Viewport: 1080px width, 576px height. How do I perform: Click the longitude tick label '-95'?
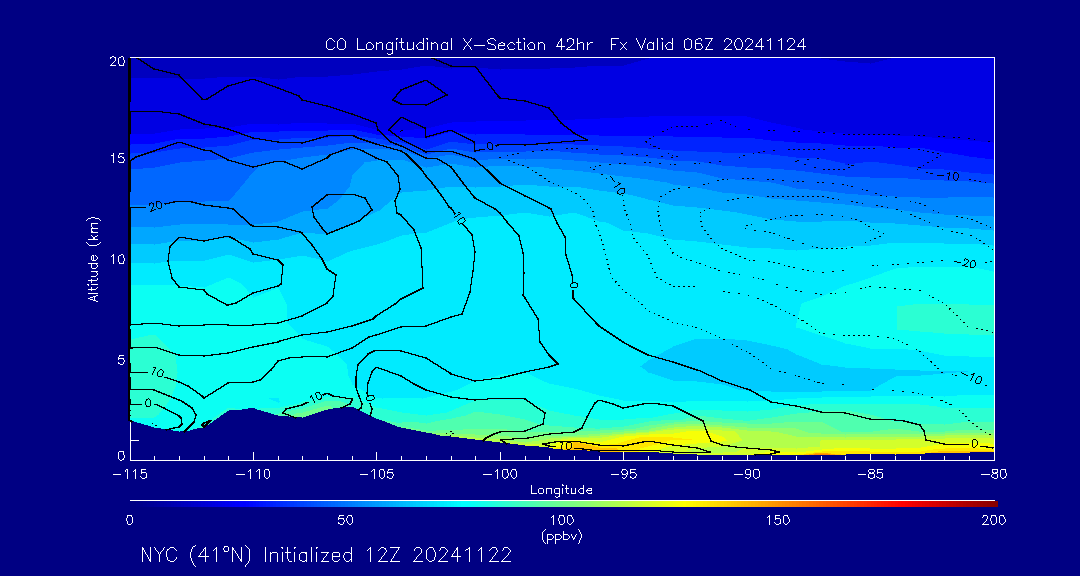[623, 475]
